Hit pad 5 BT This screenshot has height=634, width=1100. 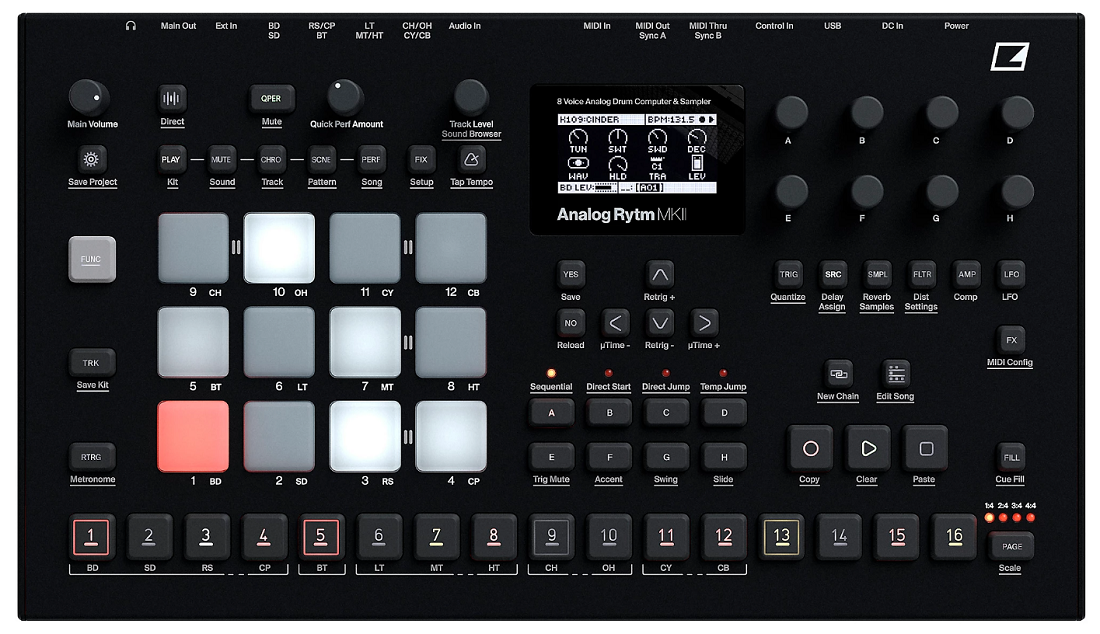click(x=193, y=342)
